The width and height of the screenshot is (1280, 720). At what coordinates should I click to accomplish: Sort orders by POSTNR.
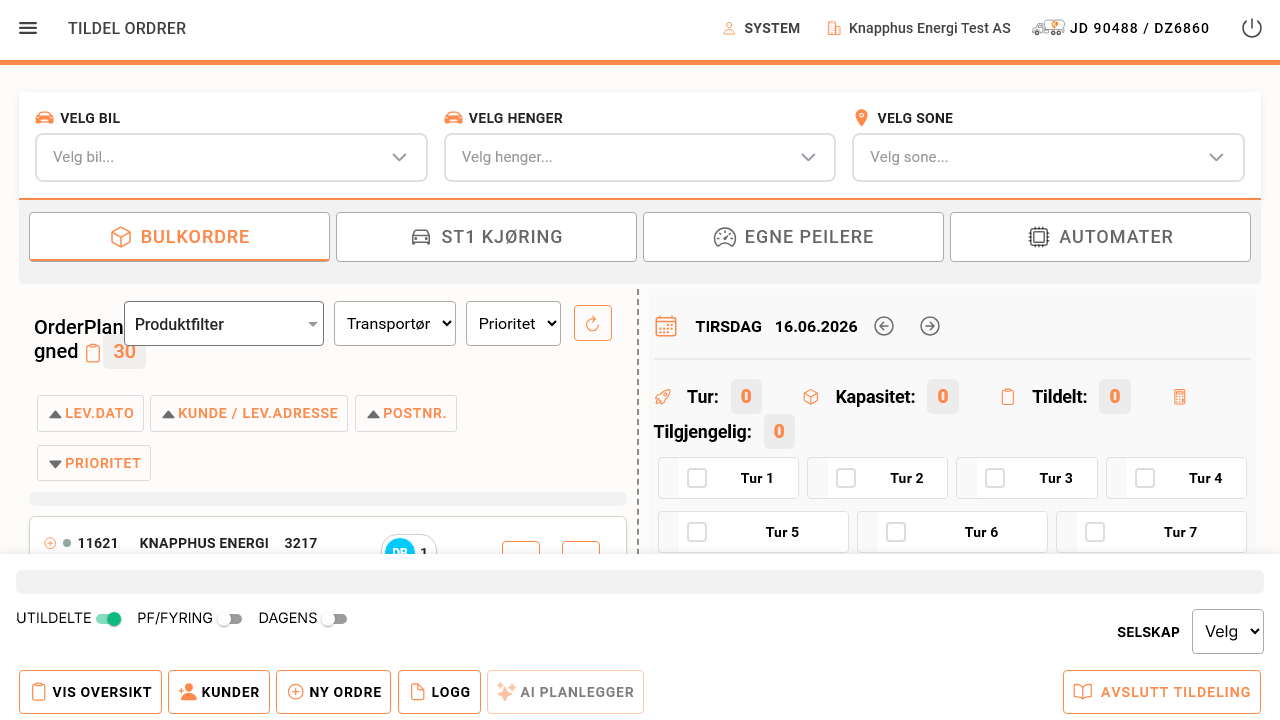tap(406, 413)
